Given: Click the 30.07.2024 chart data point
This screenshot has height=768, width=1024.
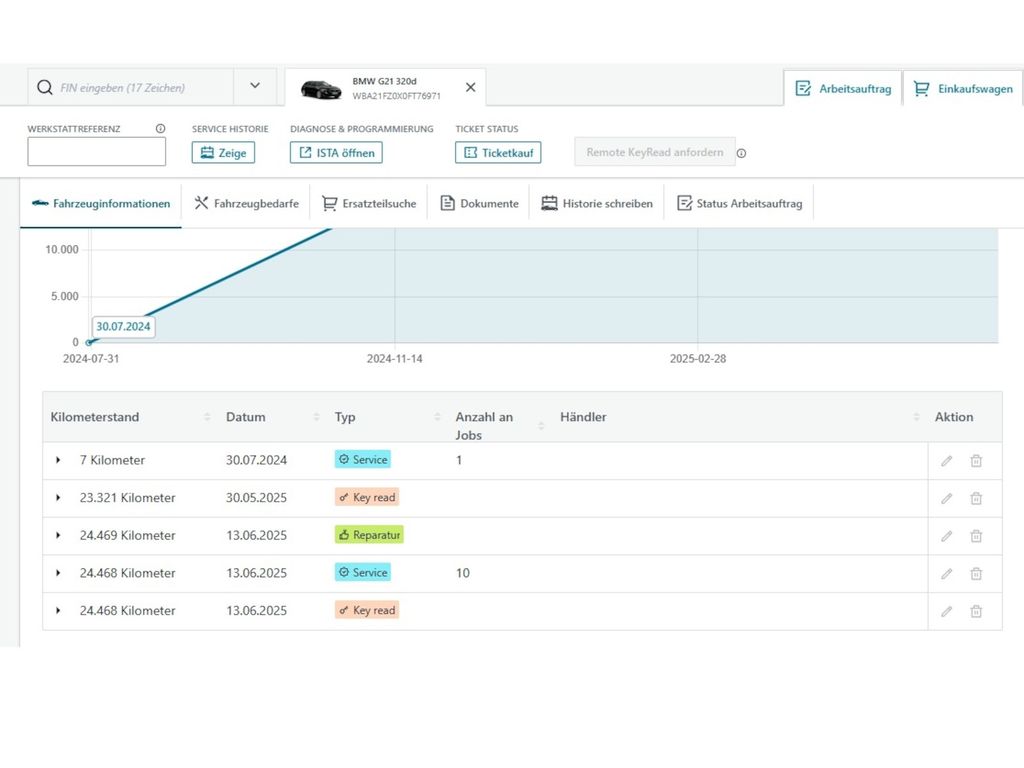Looking at the screenshot, I should (89, 342).
